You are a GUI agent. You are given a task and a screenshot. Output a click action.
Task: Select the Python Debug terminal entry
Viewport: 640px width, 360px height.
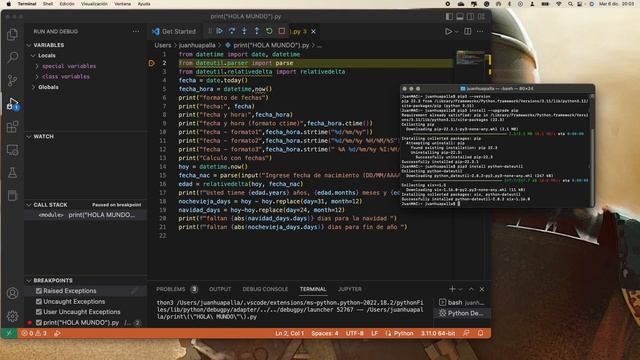(x=462, y=313)
